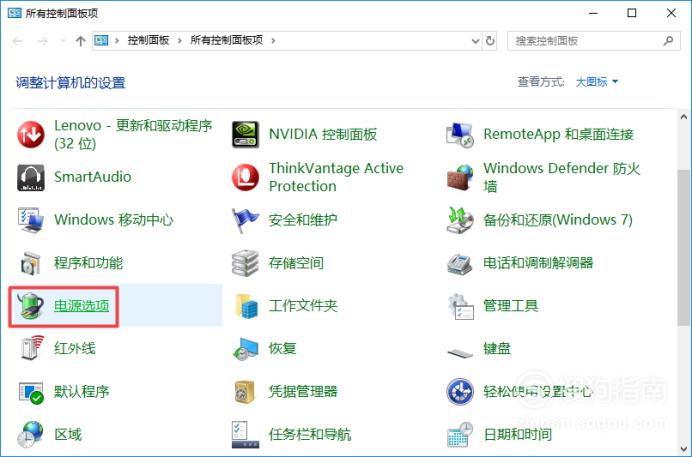
Task: Open the Phone and Modem icon
Action: pyautogui.click(x=460, y=264)
